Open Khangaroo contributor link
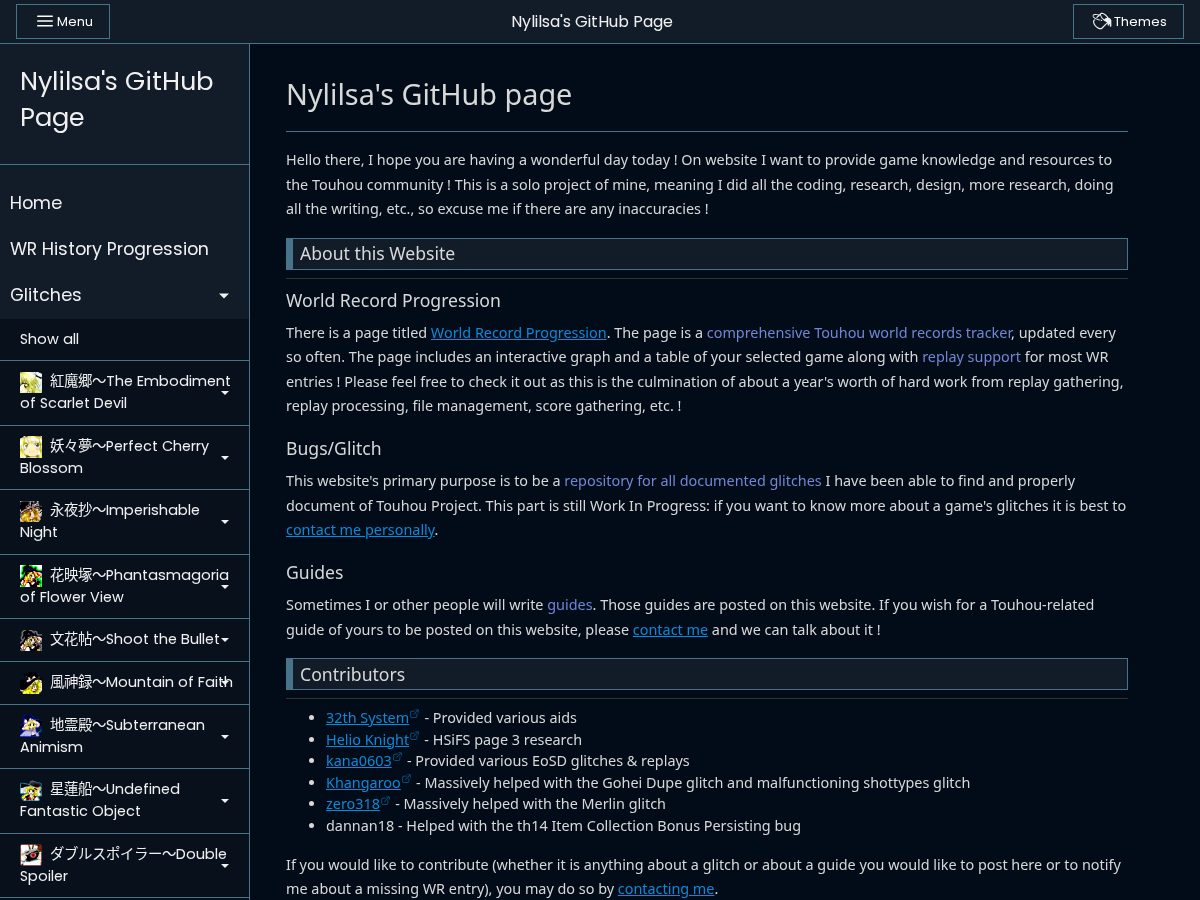Viewport: 1200px width, 900px height. click(x=363, y=783)
